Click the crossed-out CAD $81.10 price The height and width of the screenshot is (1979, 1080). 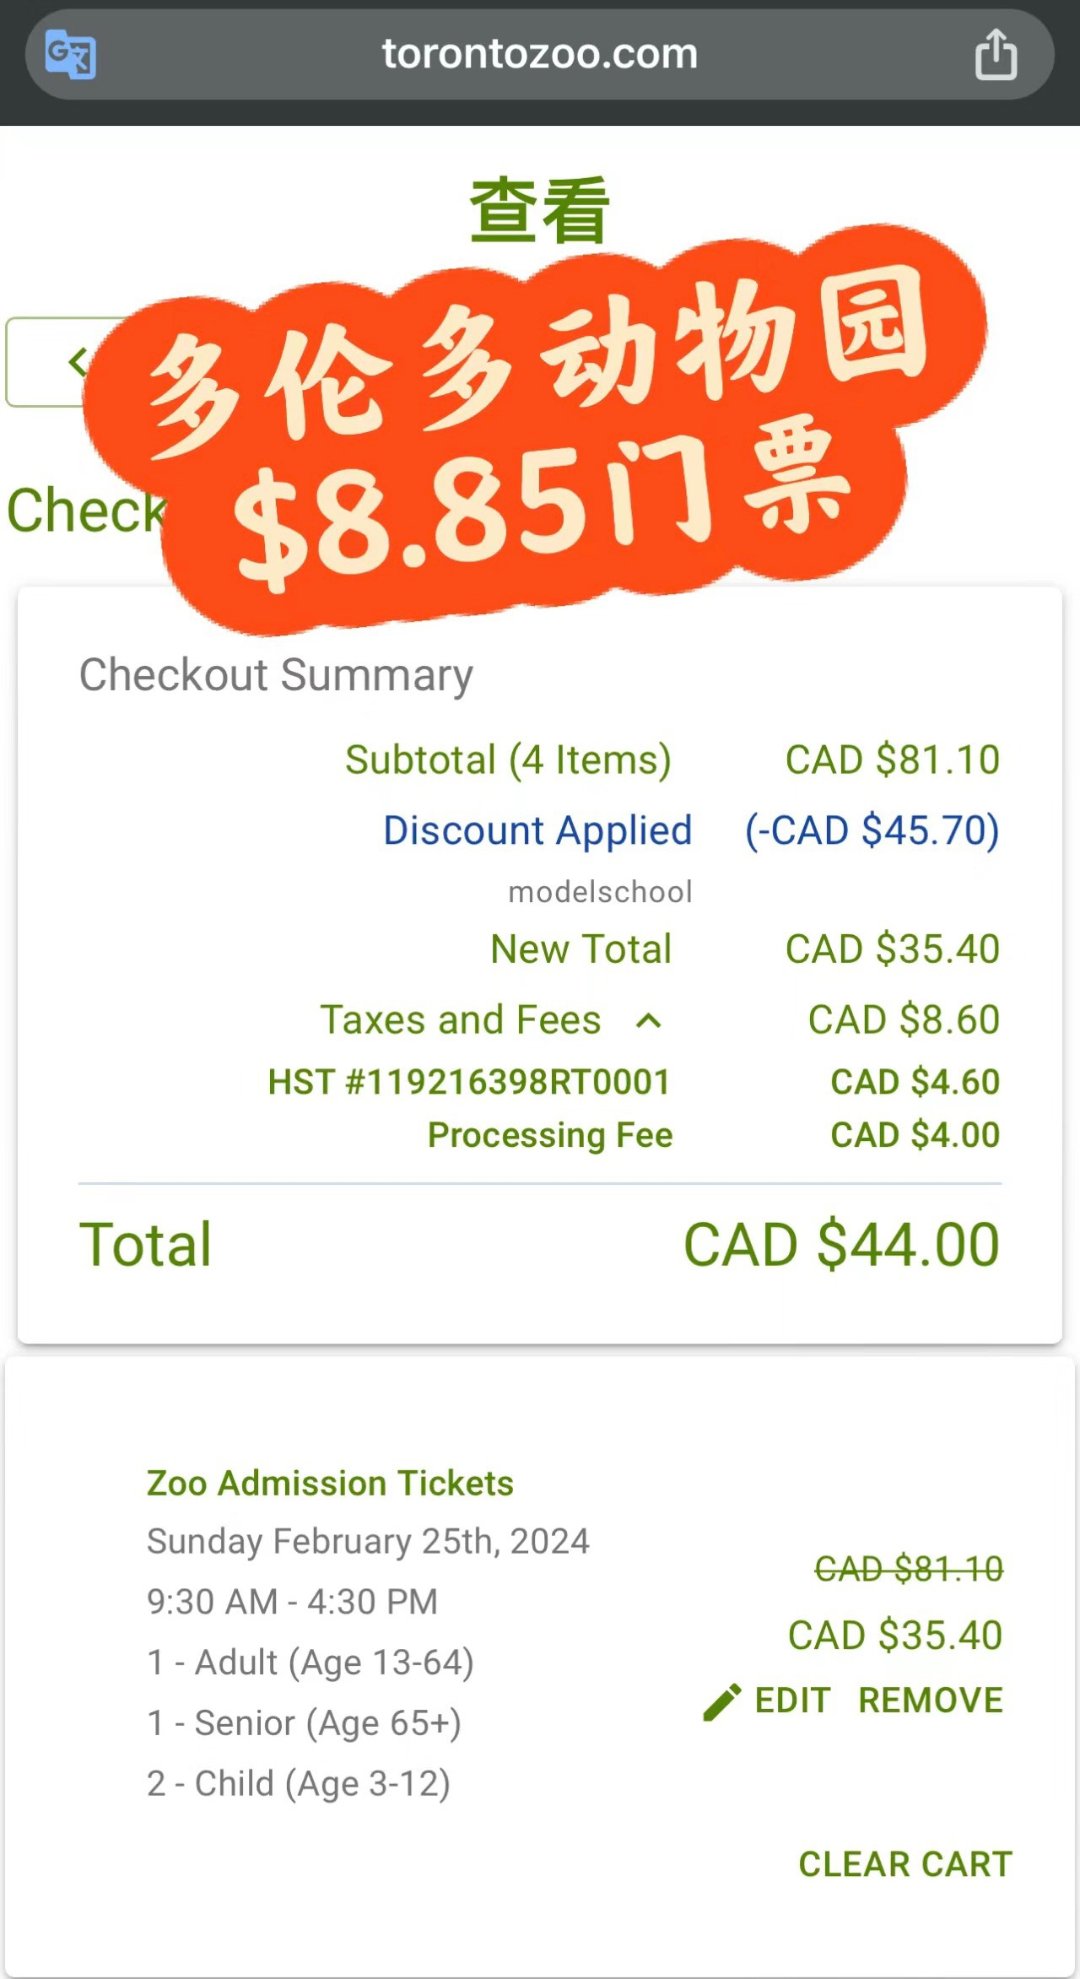908,1568
